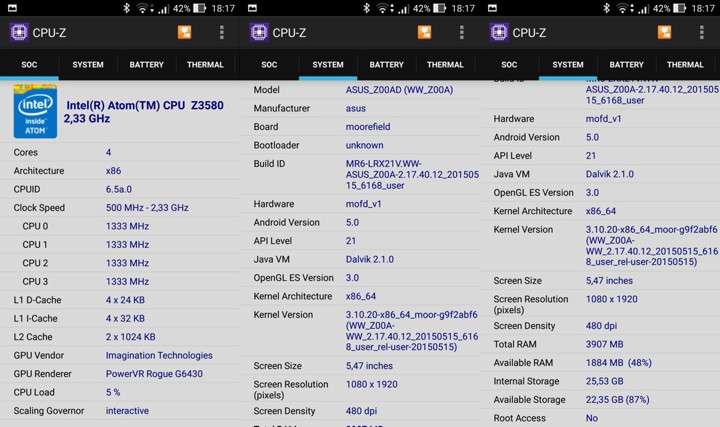Viewport: 720px width, 427px height.
Task: Tap CPU Load value '5 %'
Action: point(113,392)
